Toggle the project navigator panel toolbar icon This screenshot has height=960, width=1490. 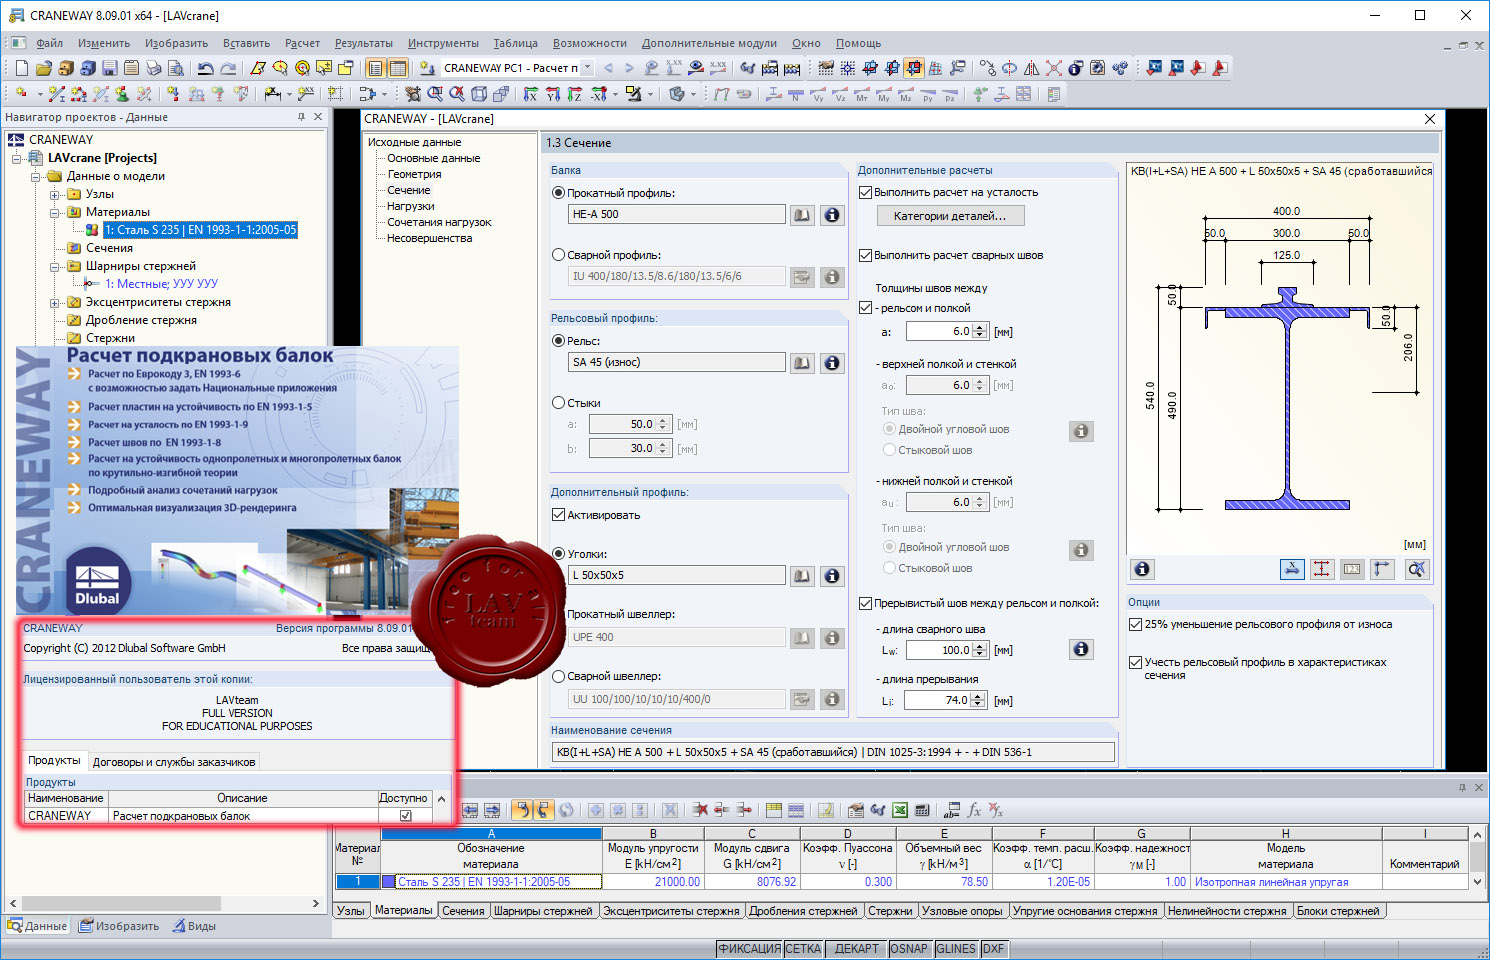pos(375,68)
